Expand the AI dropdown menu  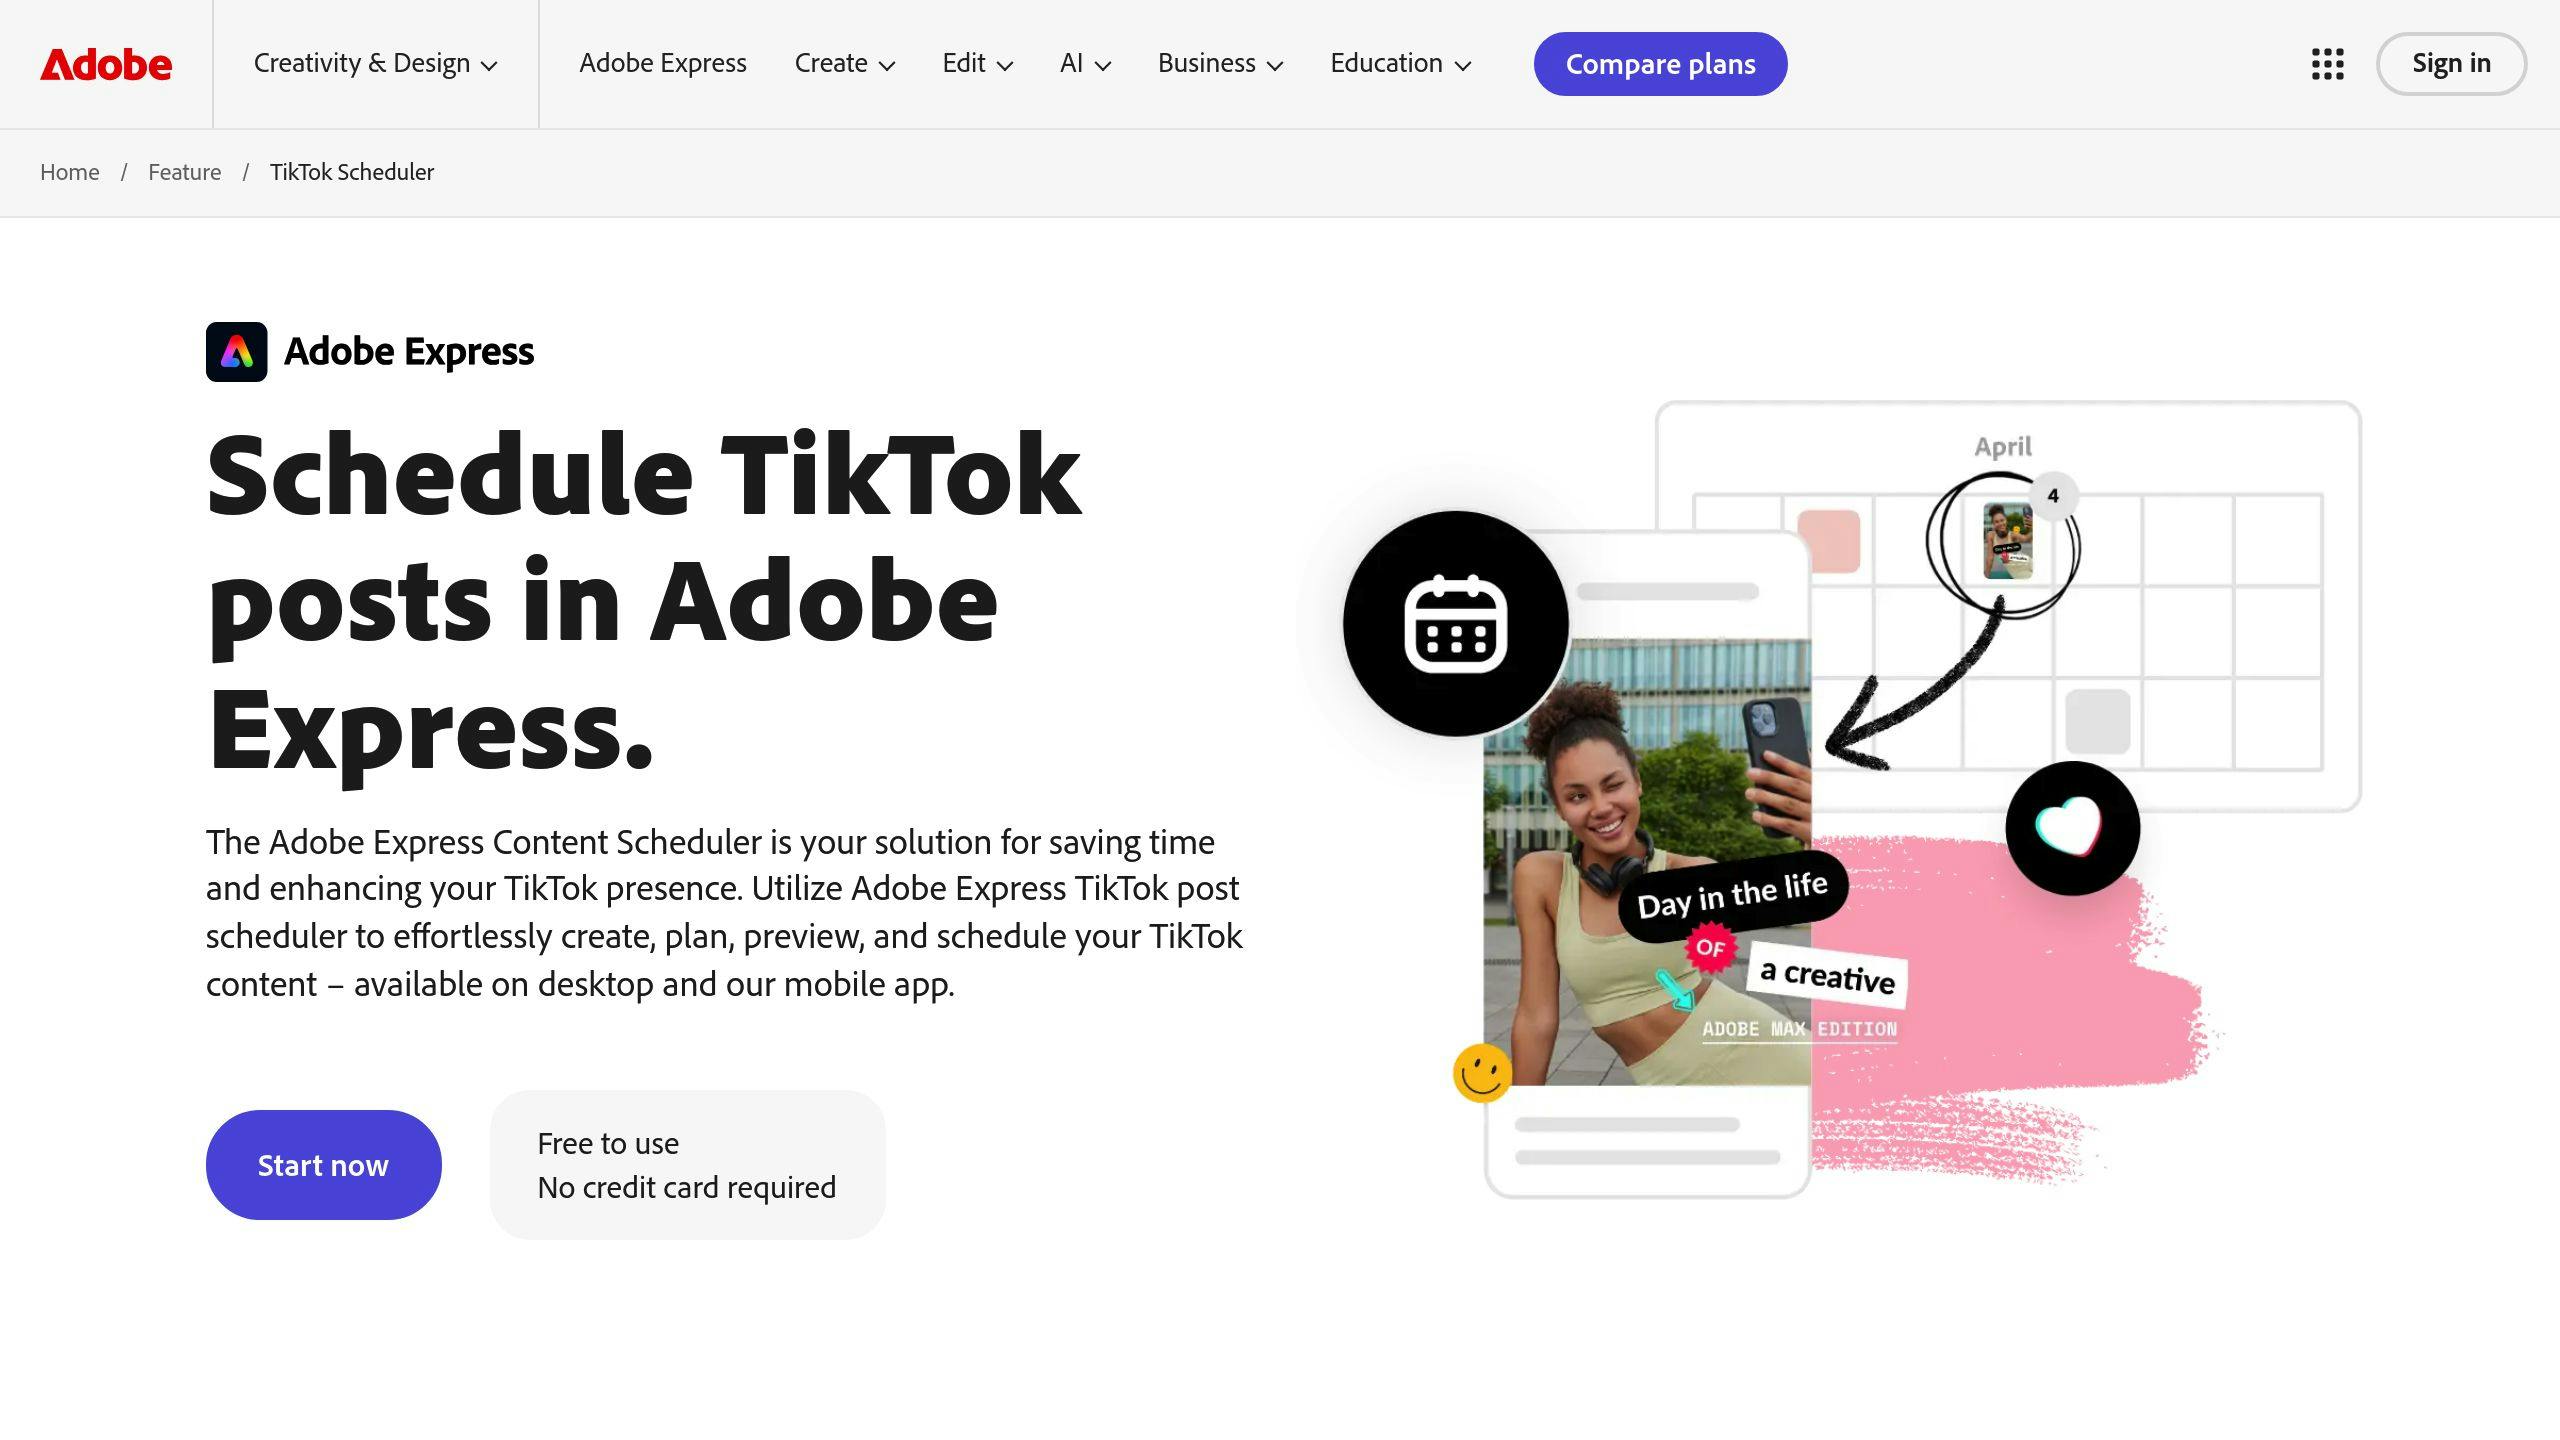tap(1085, 63)
